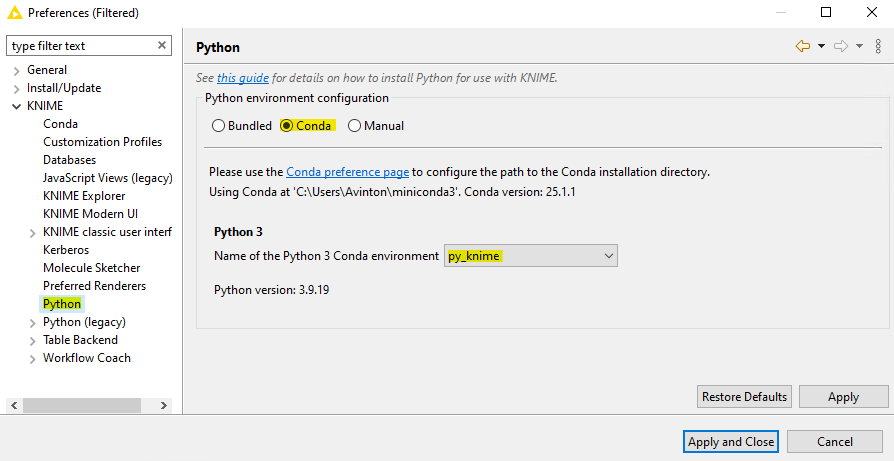Screen dimensions: 894x461
Task: Open the Databases preference page
Action: pyautogui.click(x=70, y=160)
